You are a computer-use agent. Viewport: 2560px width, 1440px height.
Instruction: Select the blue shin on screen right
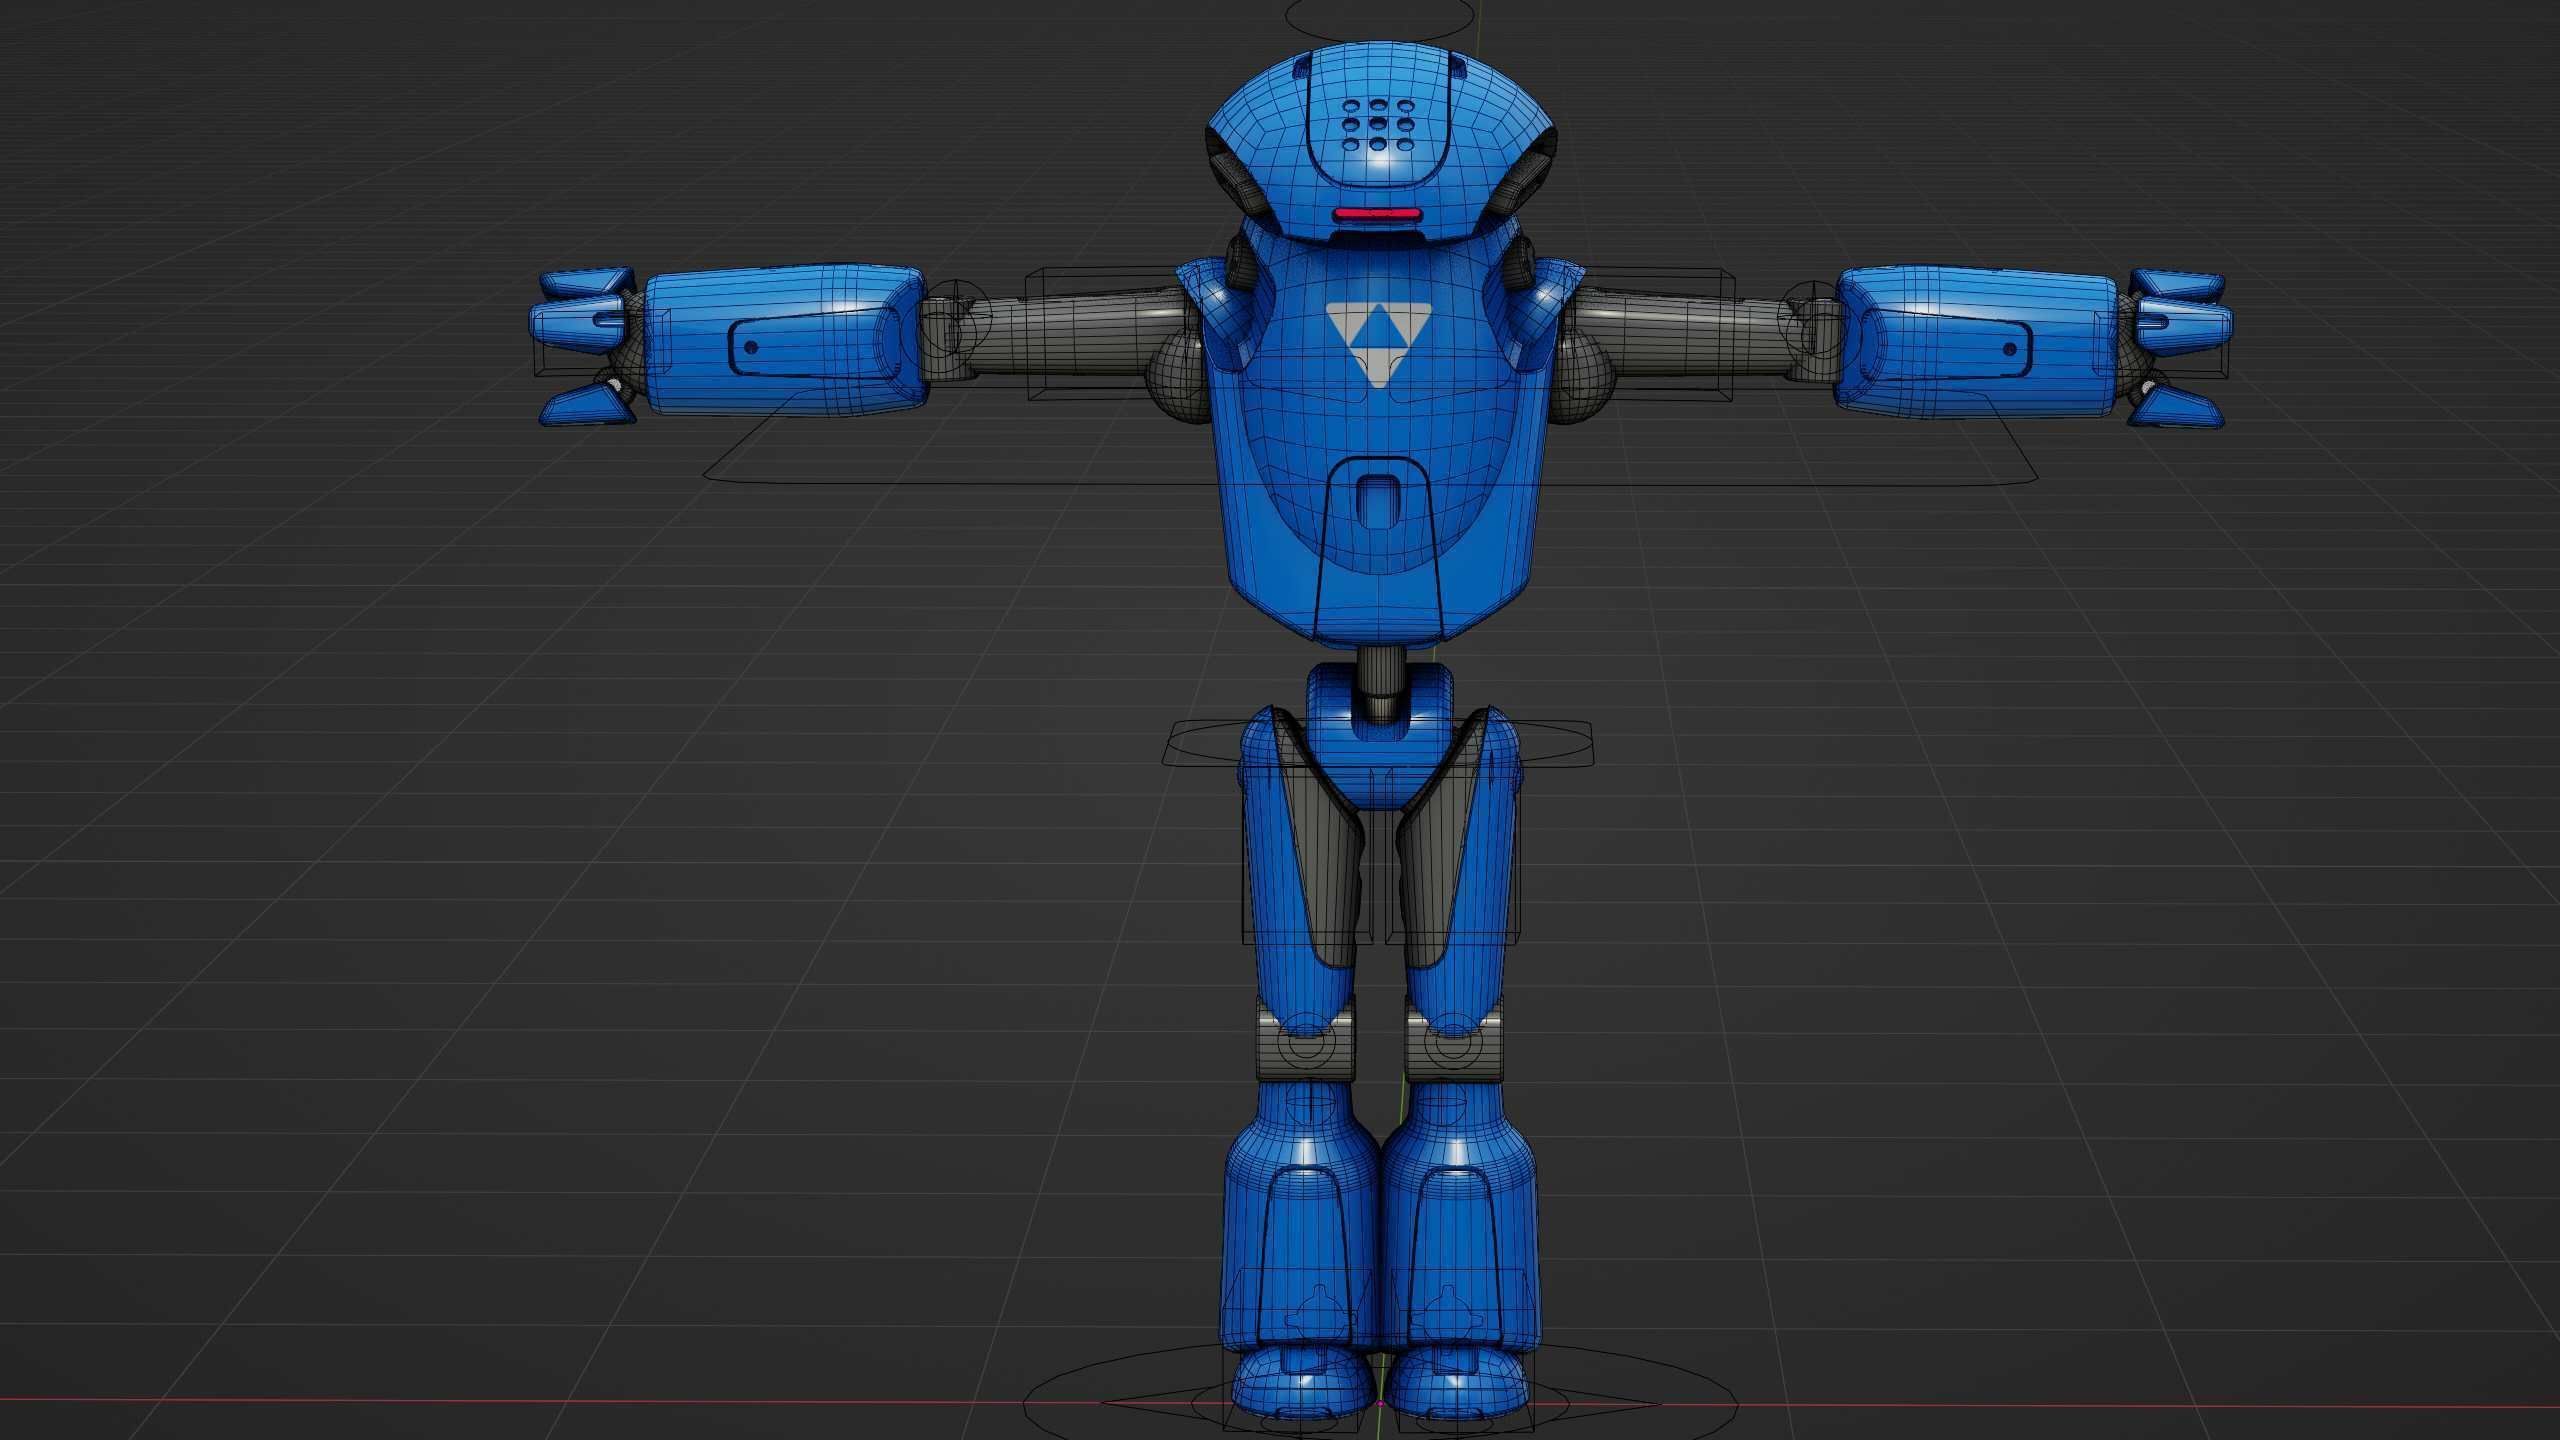coord(1458,1215)
